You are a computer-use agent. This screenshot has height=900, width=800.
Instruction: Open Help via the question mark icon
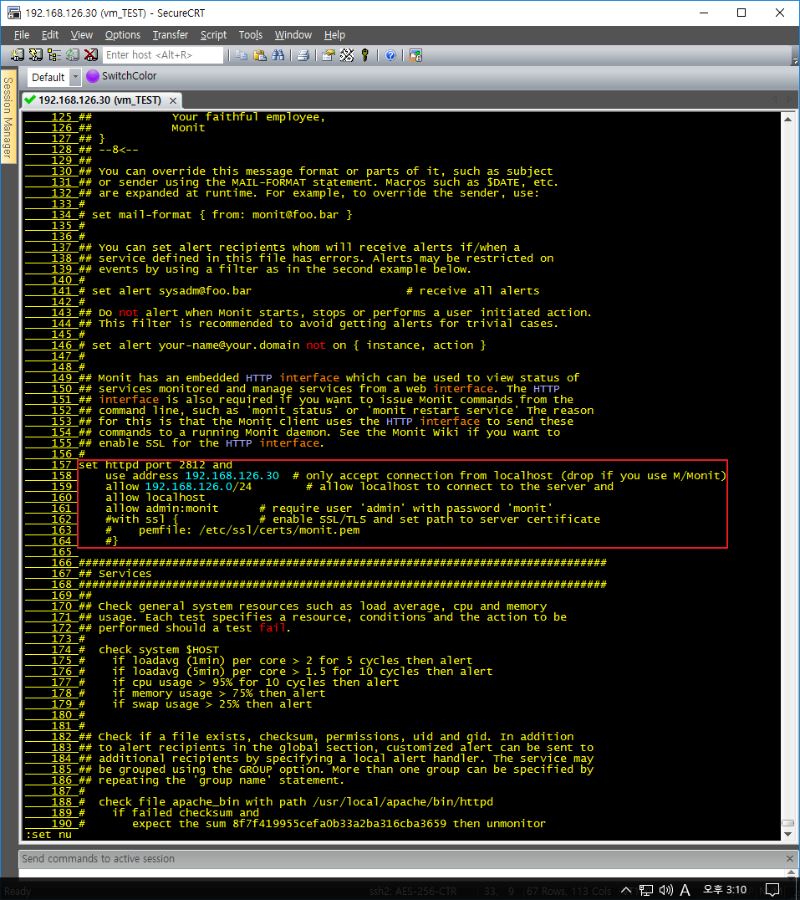point(390,55)
